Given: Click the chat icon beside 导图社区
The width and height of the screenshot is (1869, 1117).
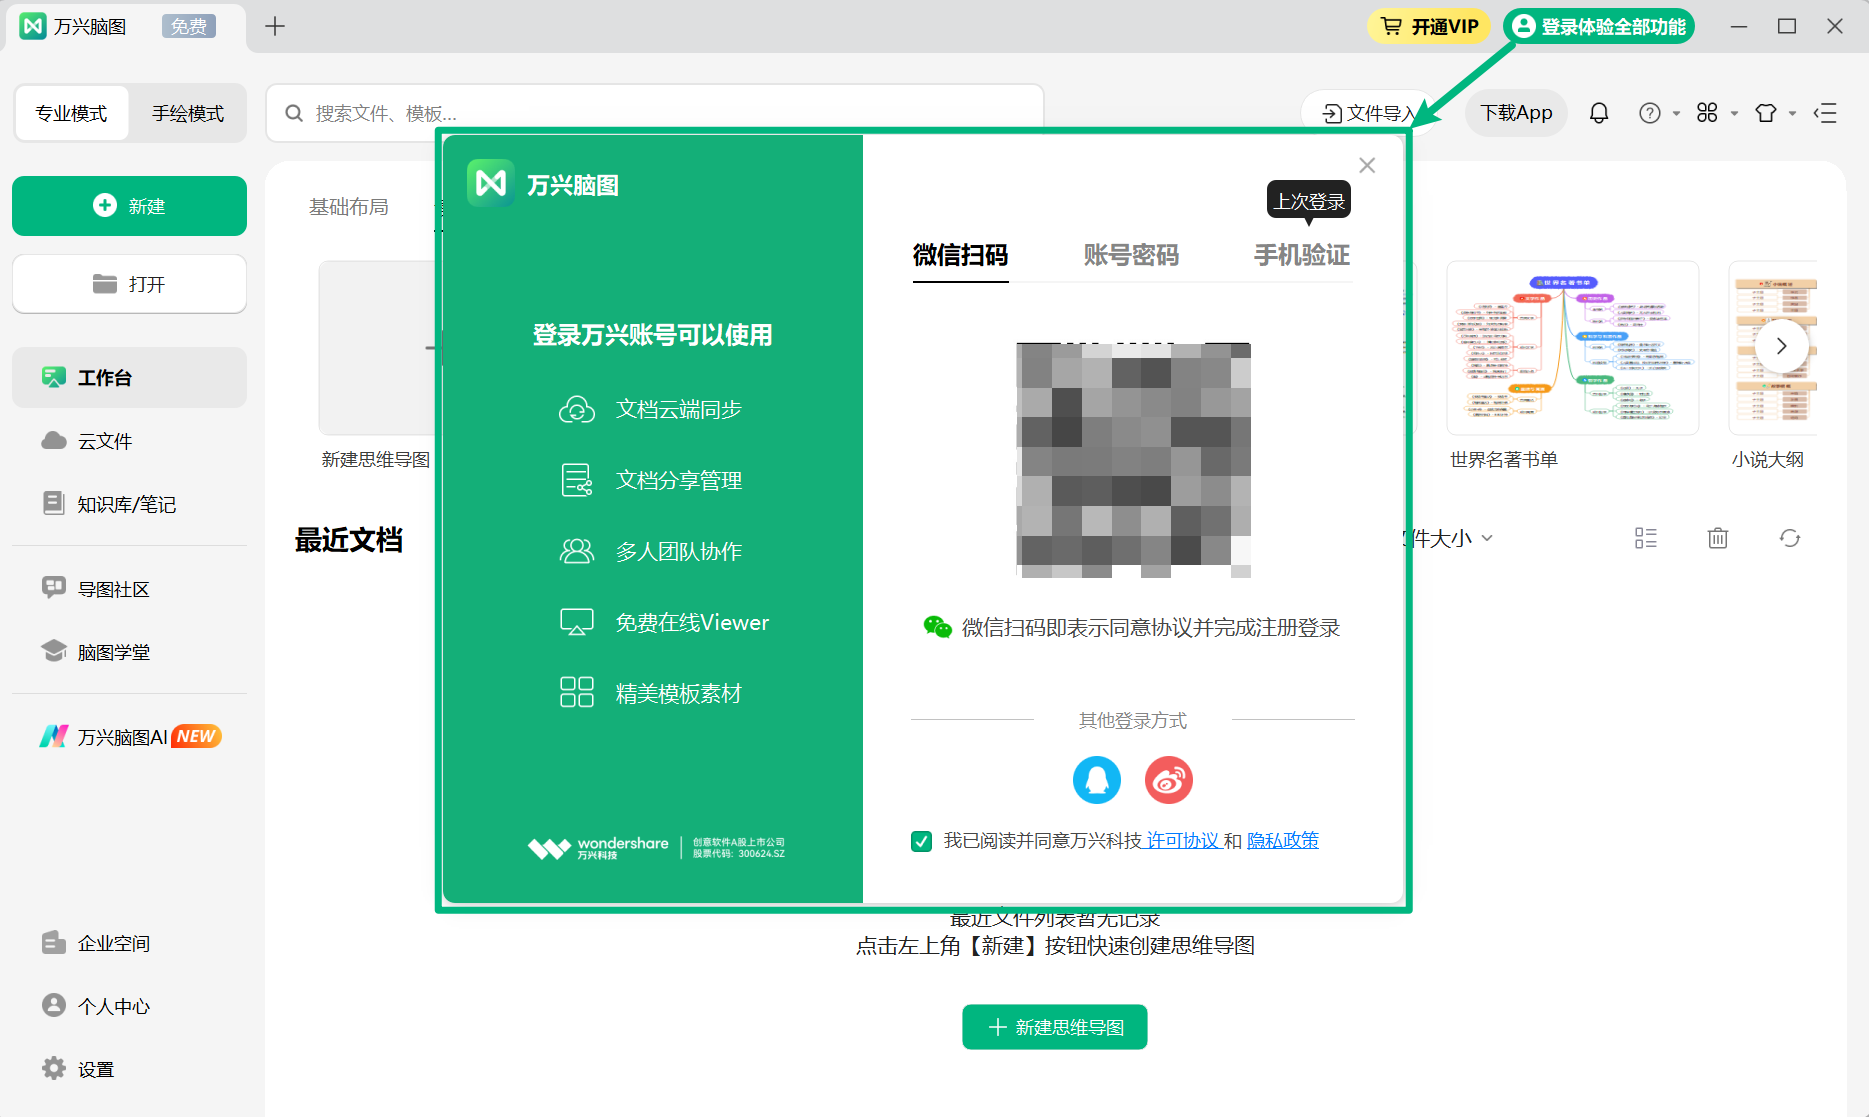Looking at the screenshot, I should pyautogui.click(x=53, y=588).
